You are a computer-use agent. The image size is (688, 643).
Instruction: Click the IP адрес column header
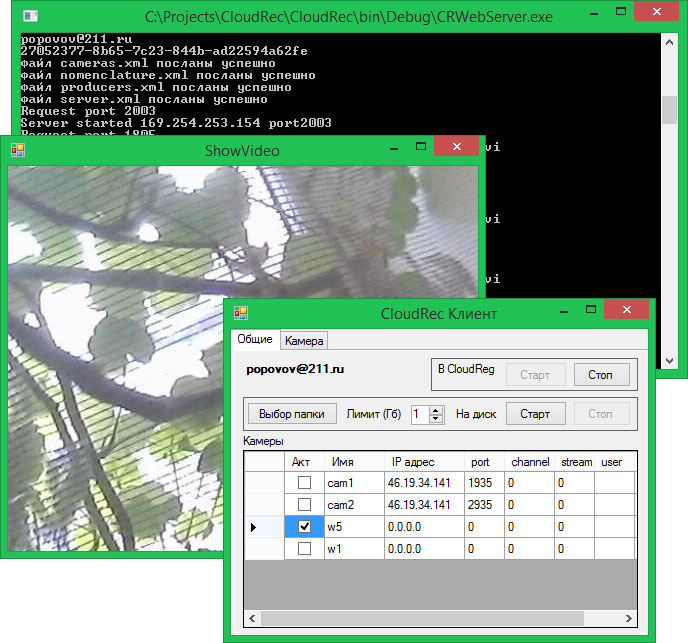pyautogui.click(x=424, y=462)
